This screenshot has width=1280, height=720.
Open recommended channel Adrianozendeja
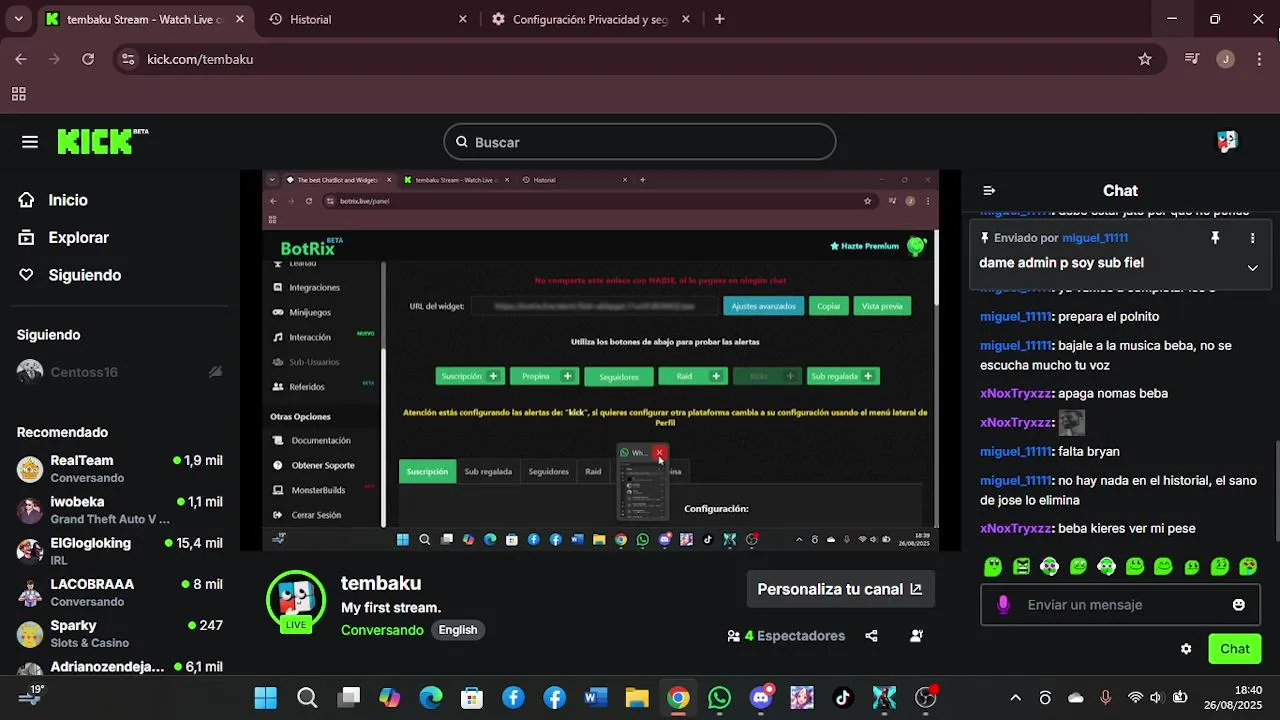120,666
